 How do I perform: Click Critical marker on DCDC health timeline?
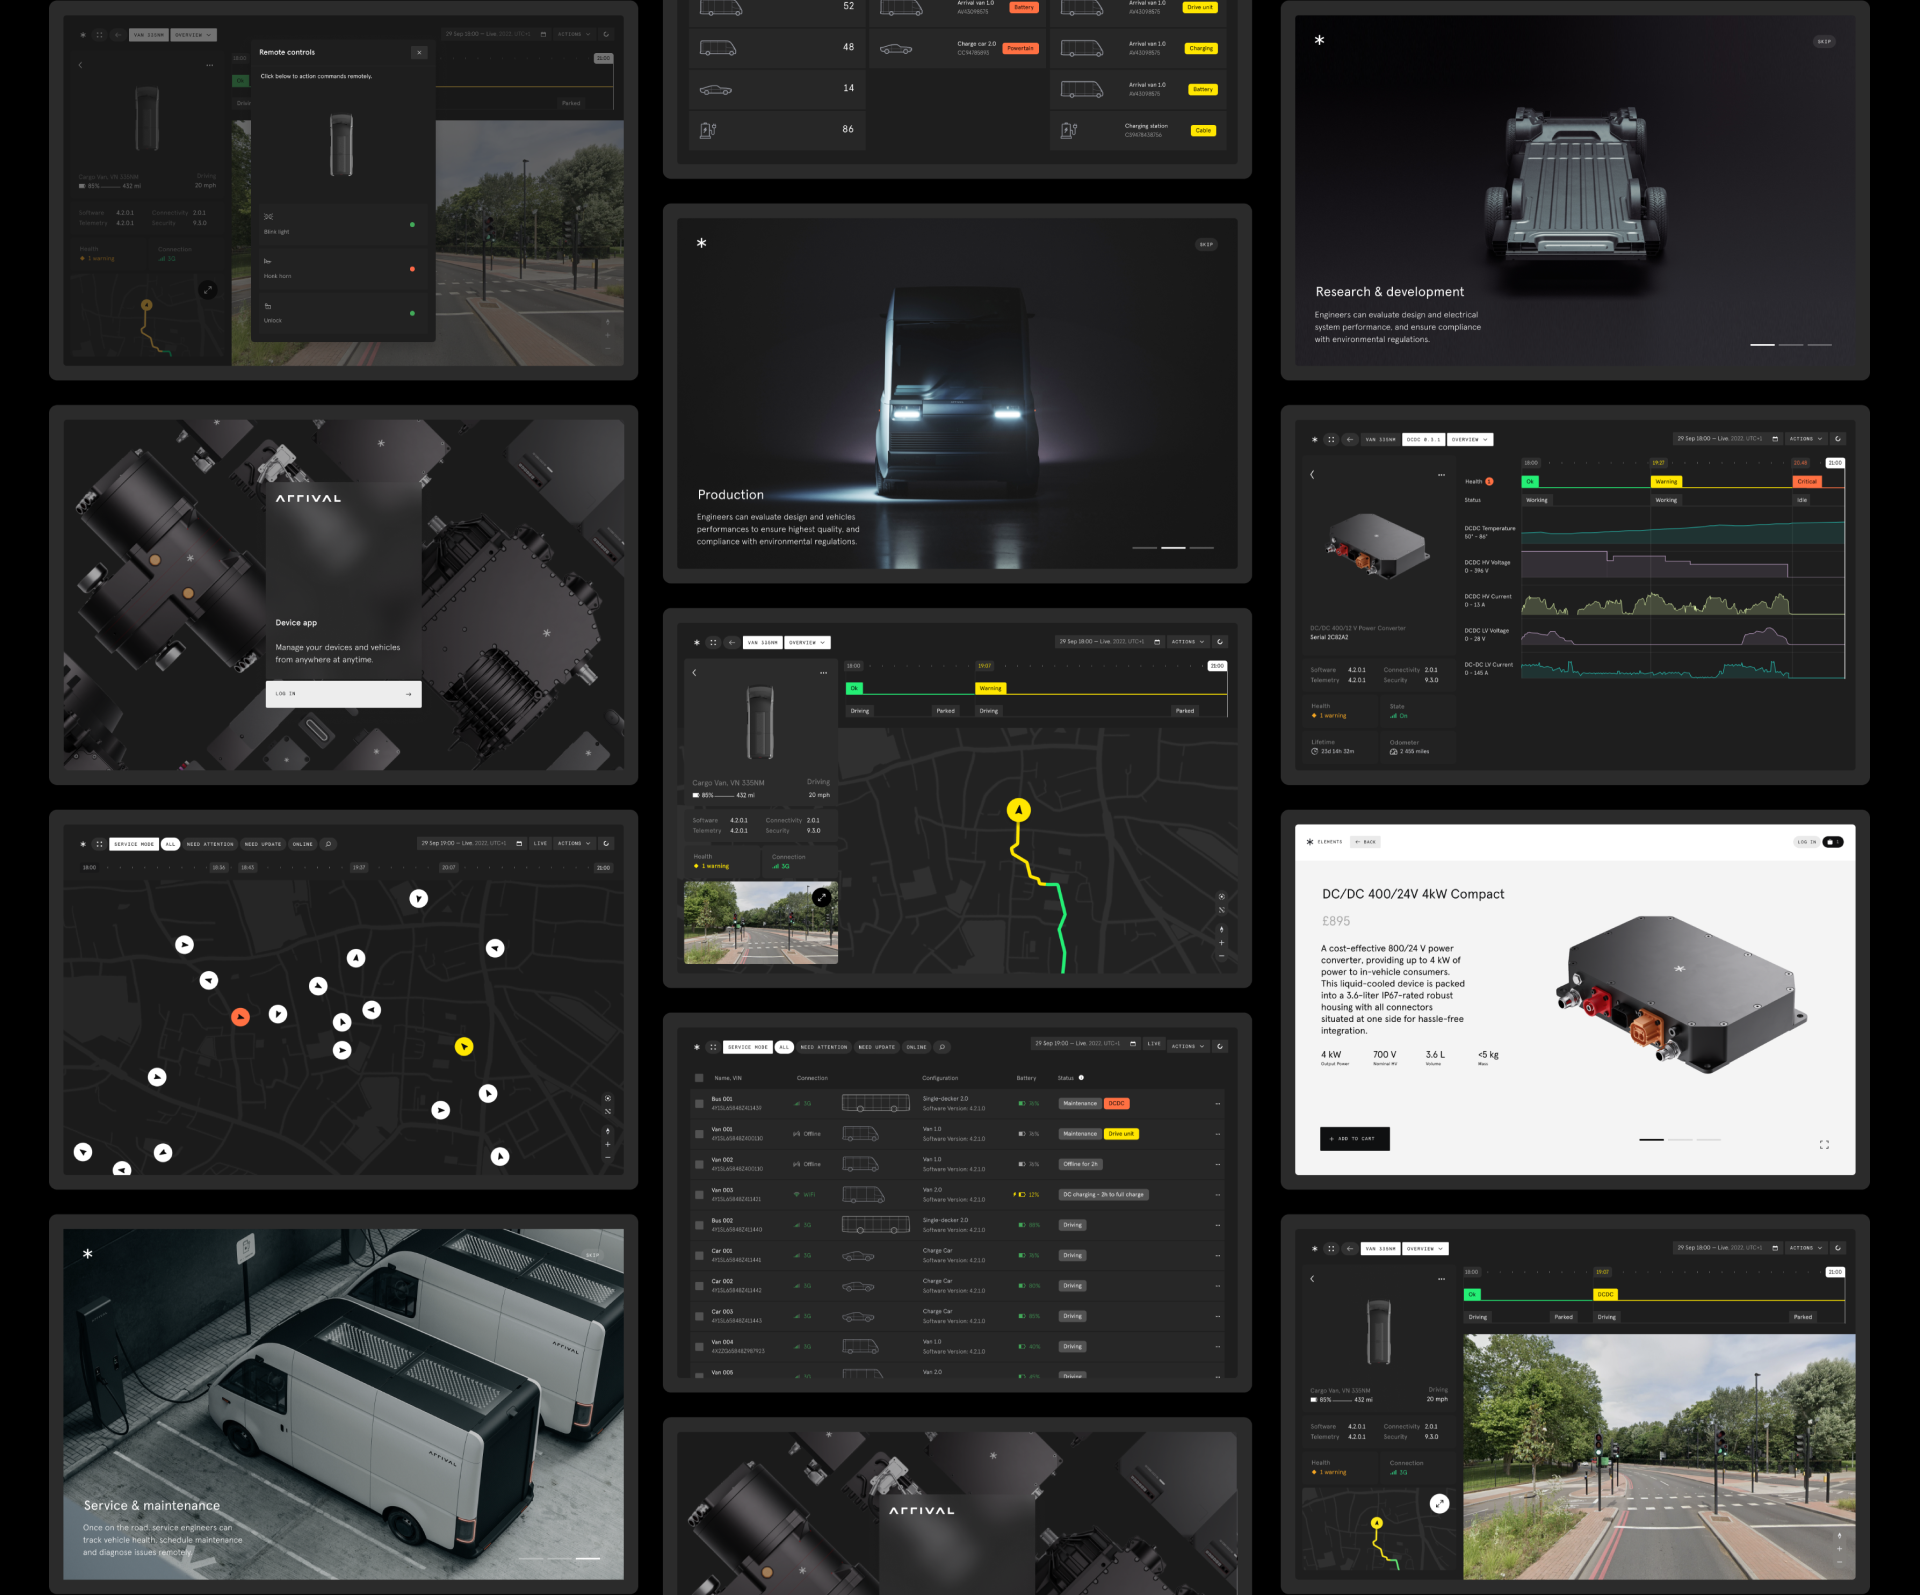coord(1806,482)
